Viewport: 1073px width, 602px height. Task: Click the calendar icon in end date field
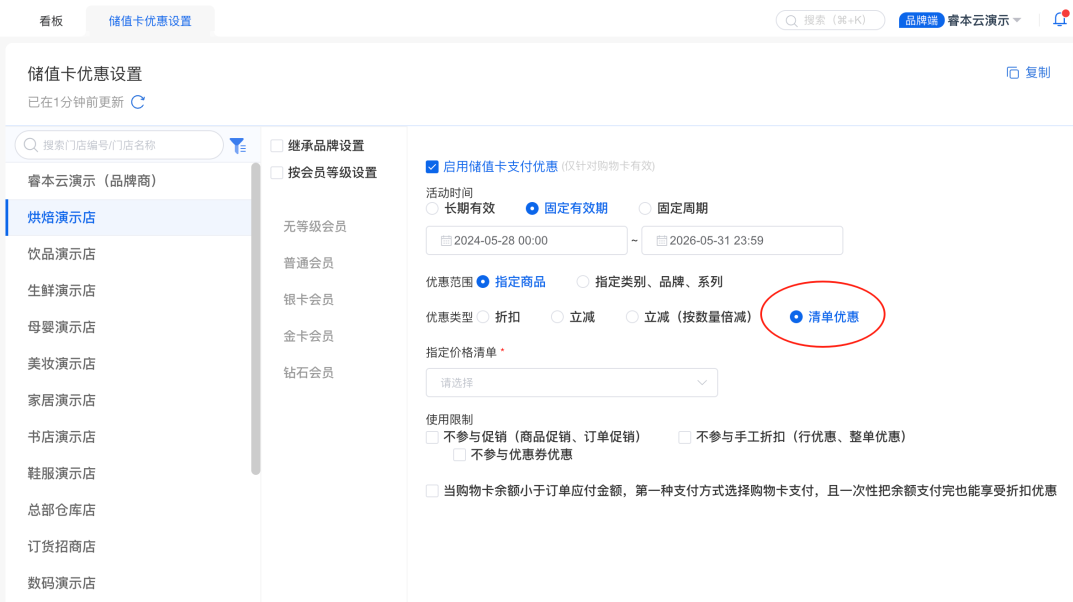click(x=661, y=241)
